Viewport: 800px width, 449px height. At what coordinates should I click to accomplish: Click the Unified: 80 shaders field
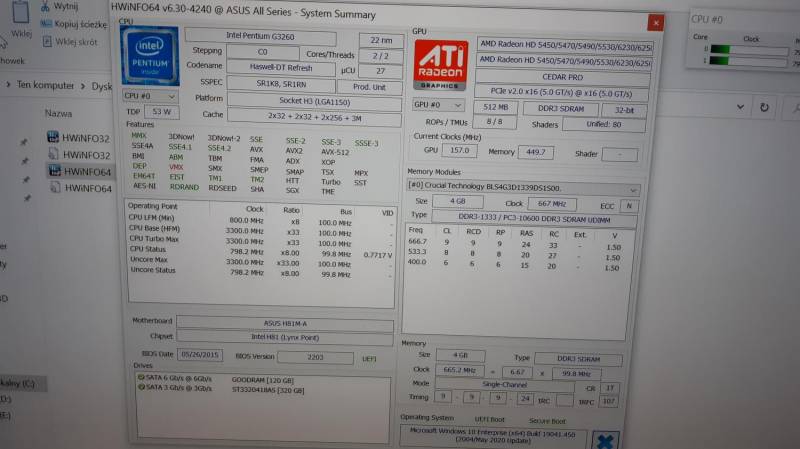coord(604,124)
